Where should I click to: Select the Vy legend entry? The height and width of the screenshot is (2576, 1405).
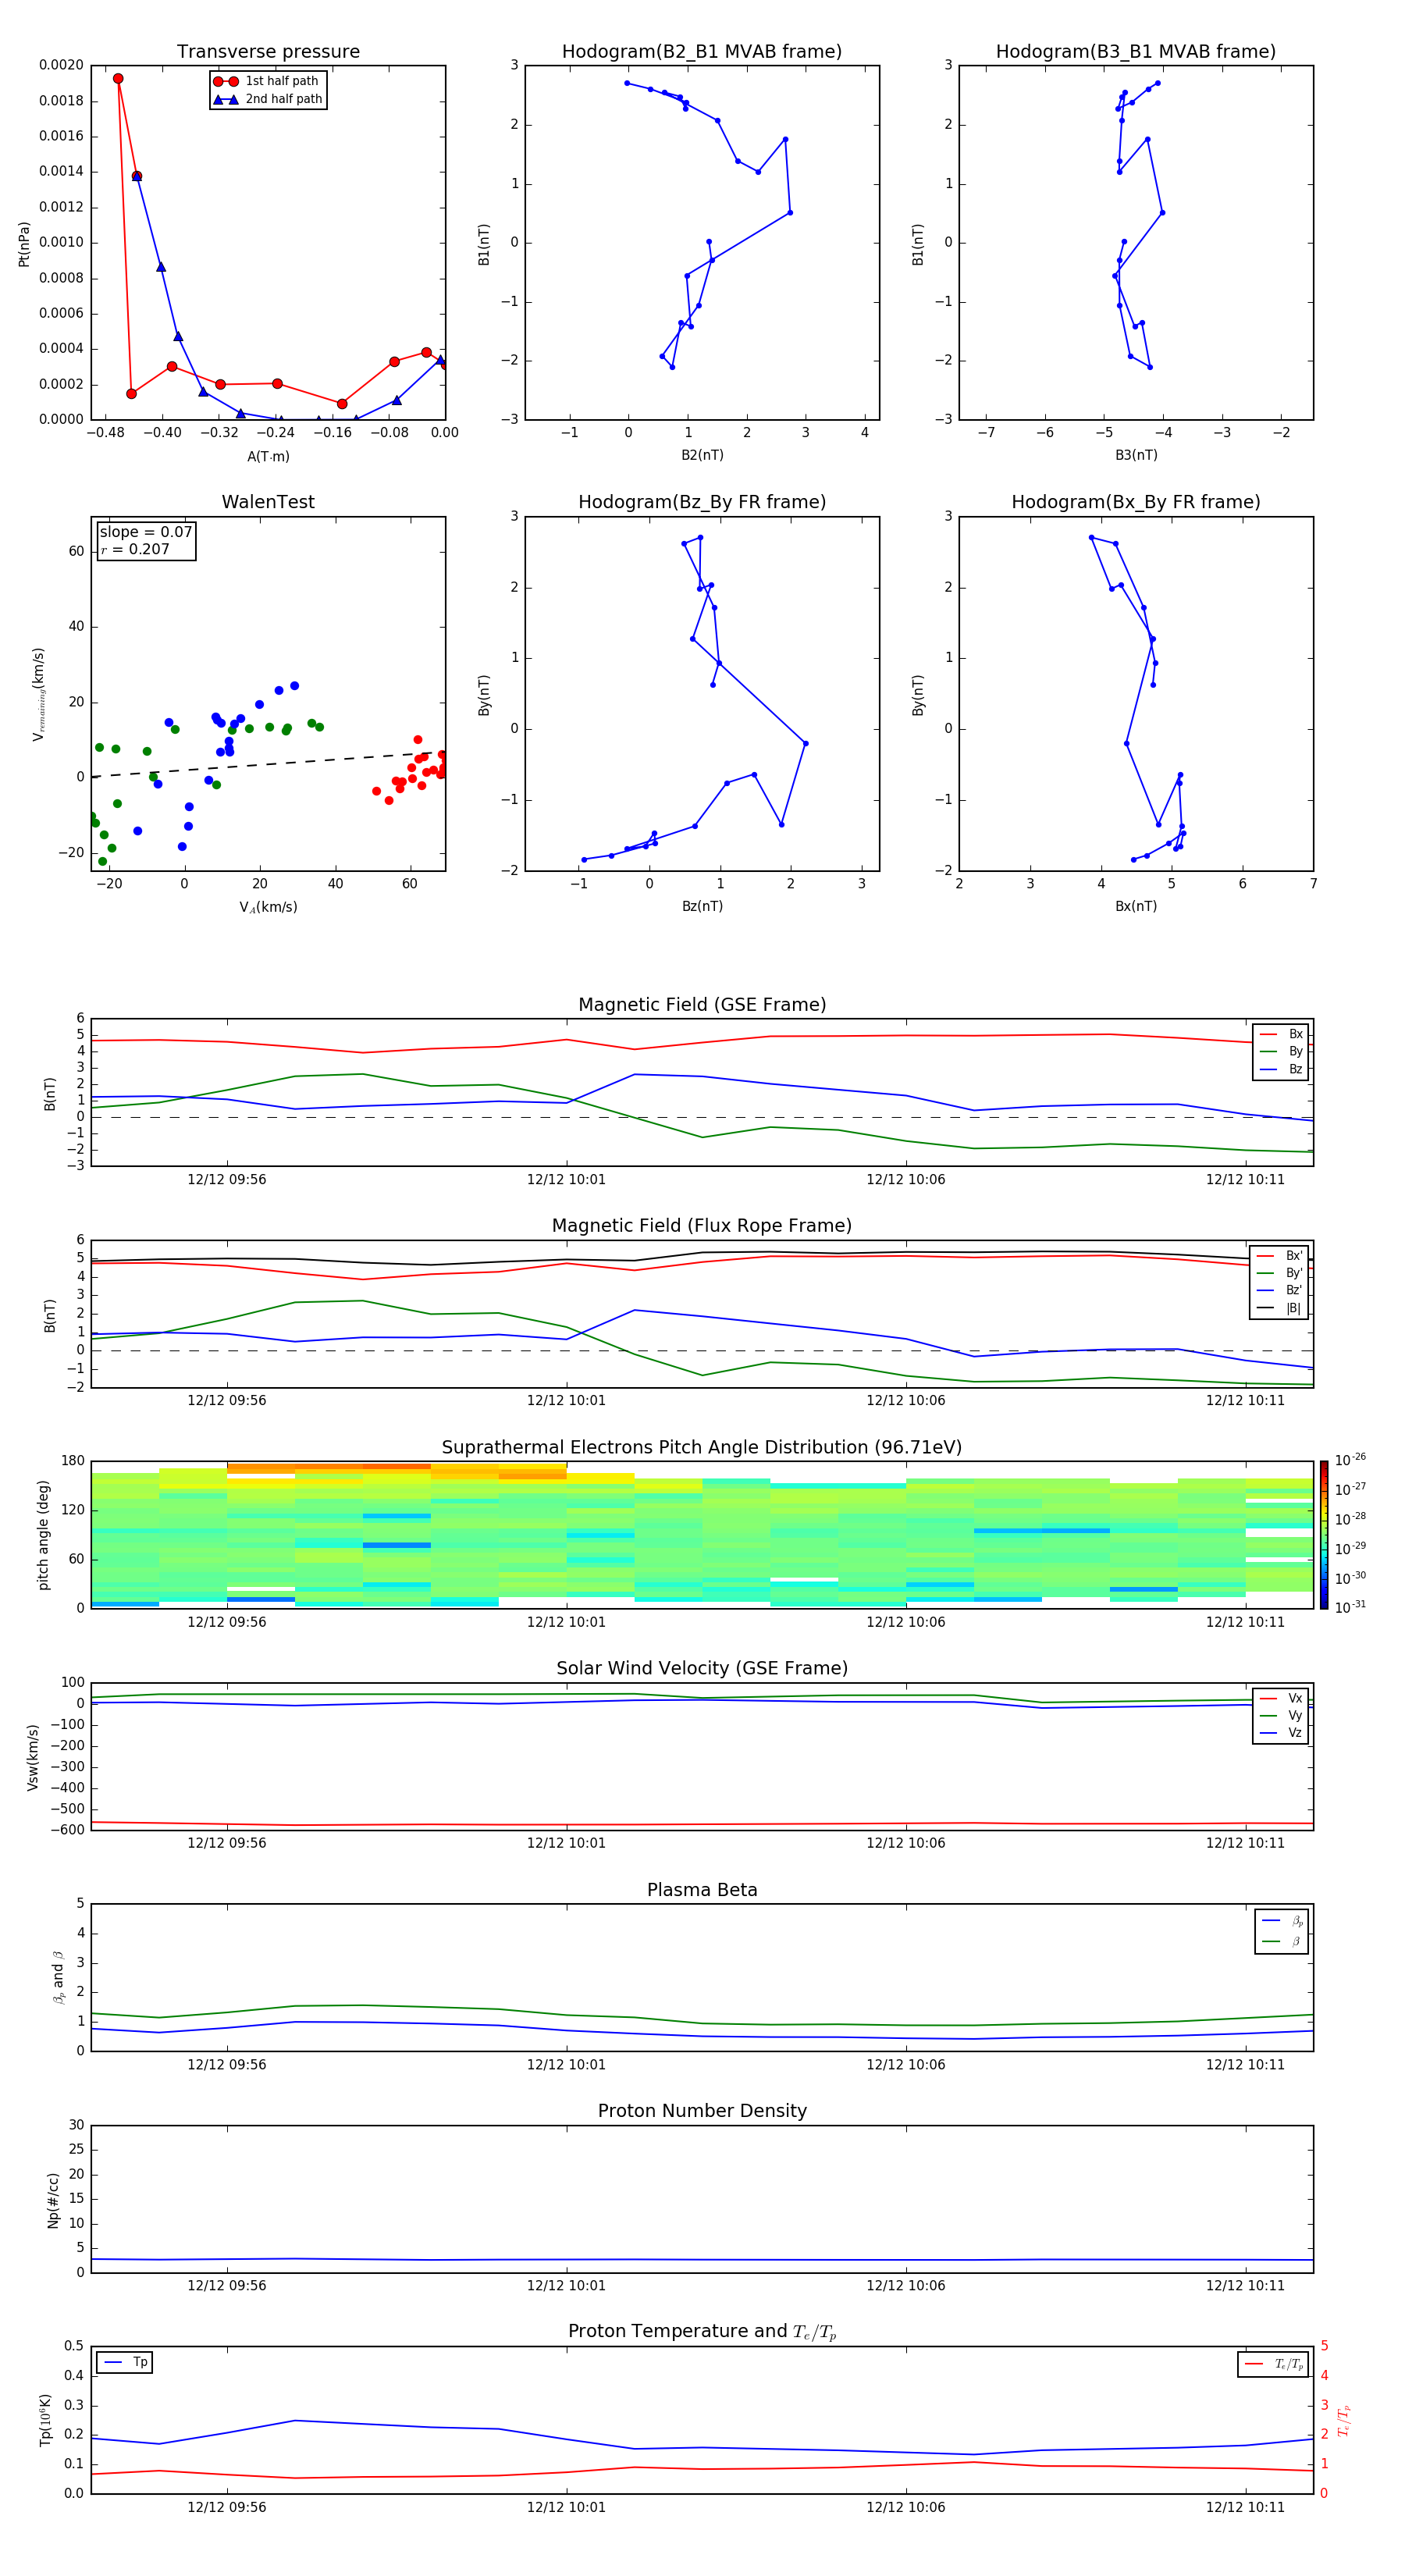(1281, 1715)
